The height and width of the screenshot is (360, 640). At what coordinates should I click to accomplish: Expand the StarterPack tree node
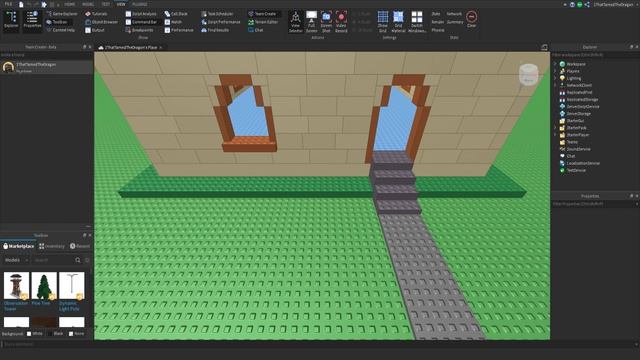tap(555, 128)
